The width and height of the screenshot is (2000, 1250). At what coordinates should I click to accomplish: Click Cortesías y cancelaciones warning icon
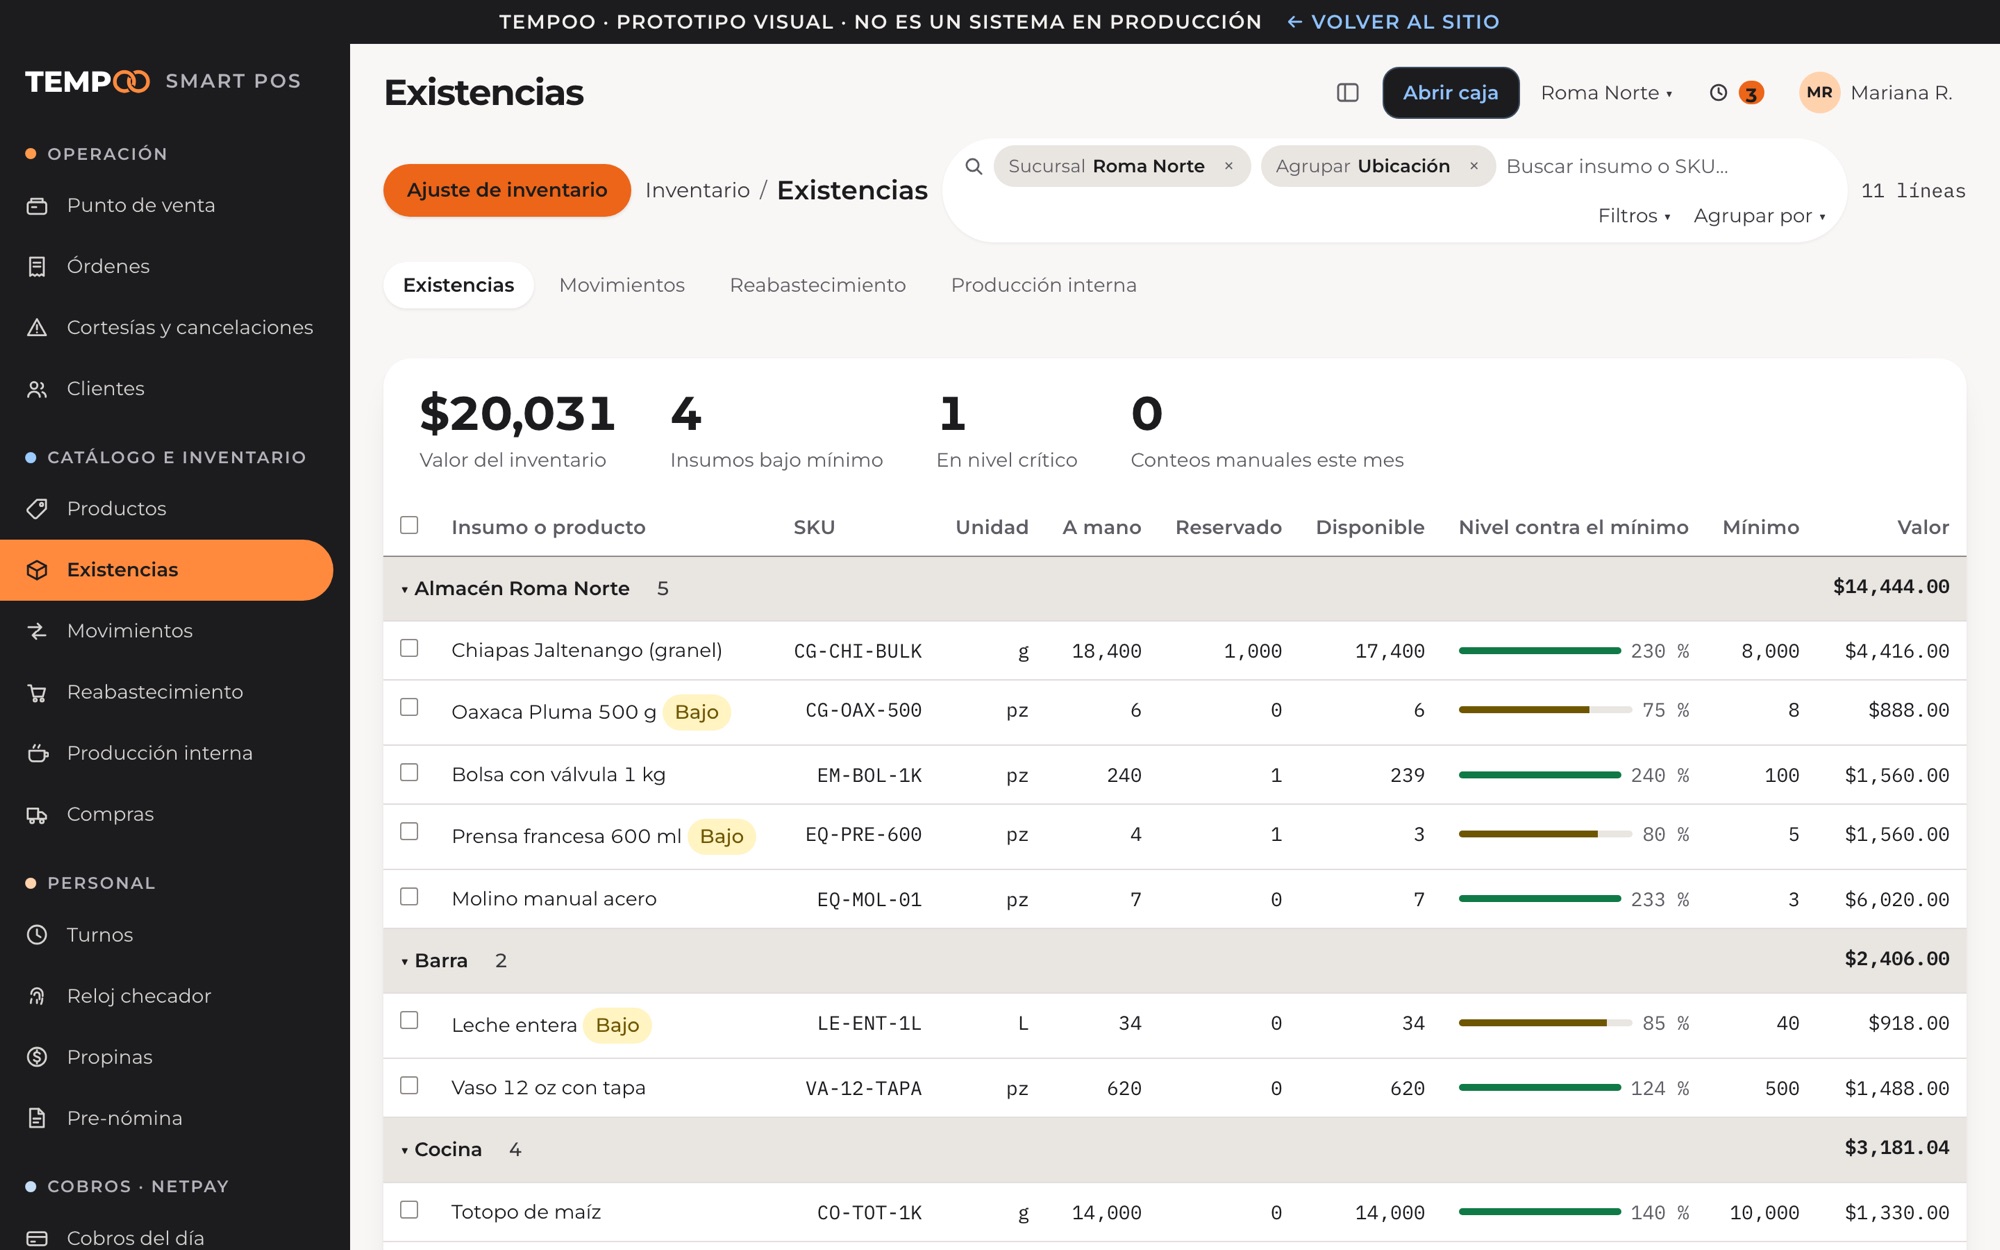37,328
